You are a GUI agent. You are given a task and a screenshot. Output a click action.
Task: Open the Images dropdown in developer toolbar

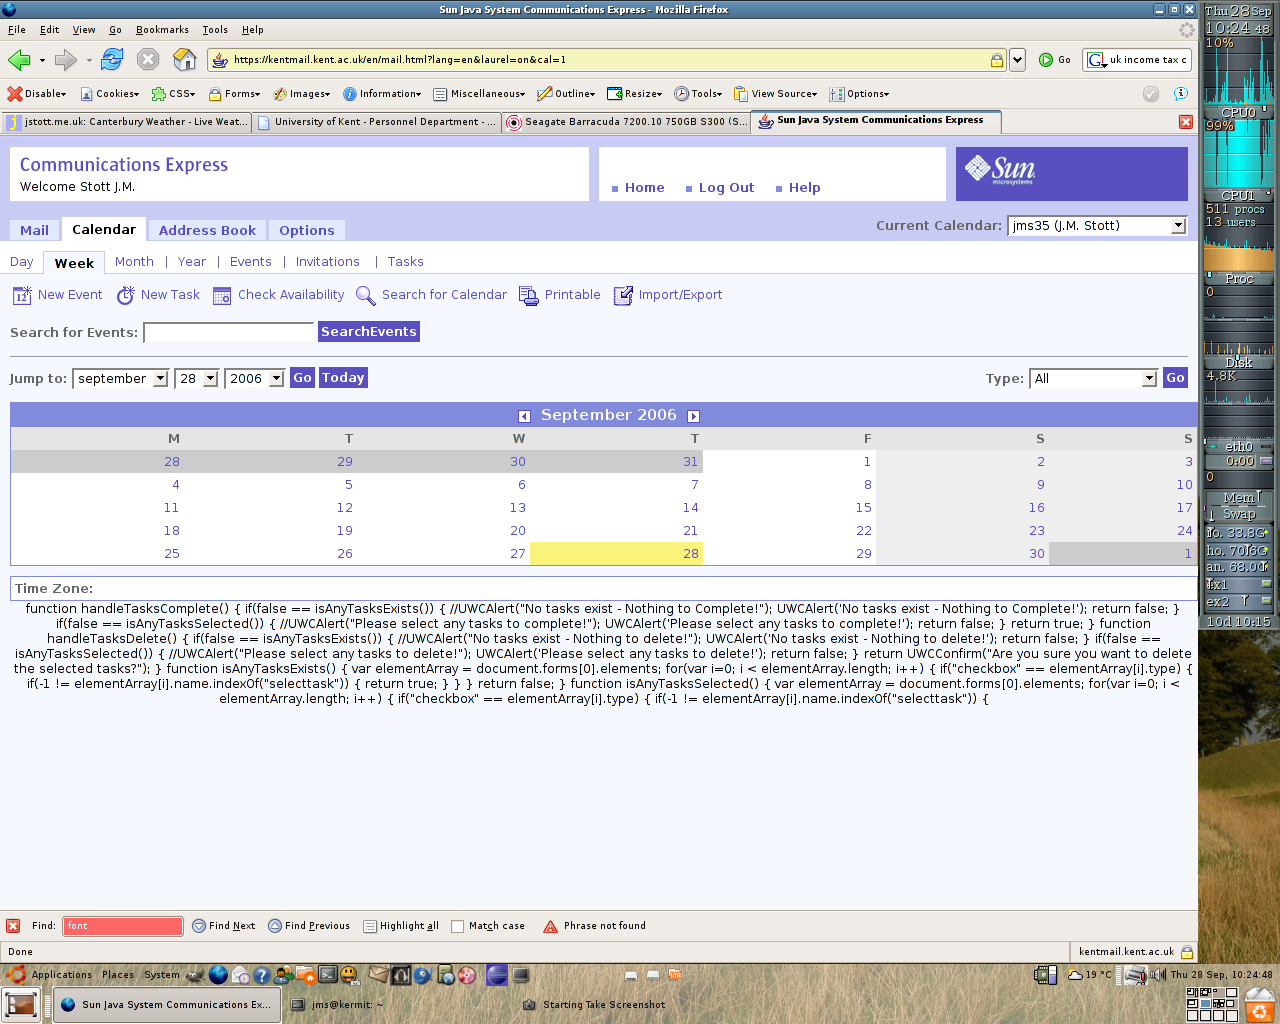(x=302, y=94)
